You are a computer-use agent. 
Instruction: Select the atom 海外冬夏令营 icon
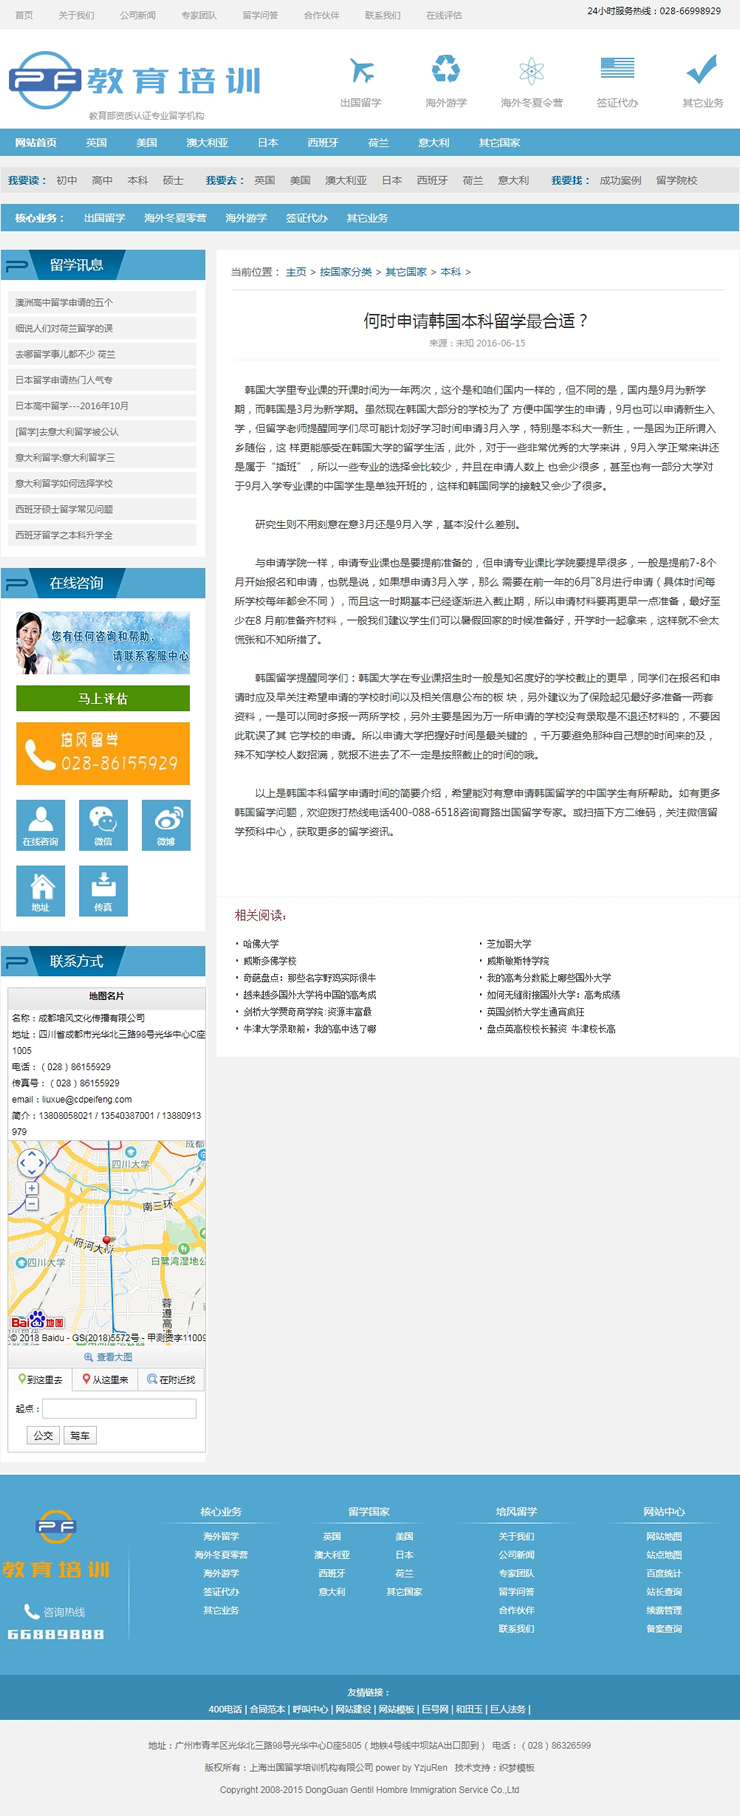tap(531, 71)
